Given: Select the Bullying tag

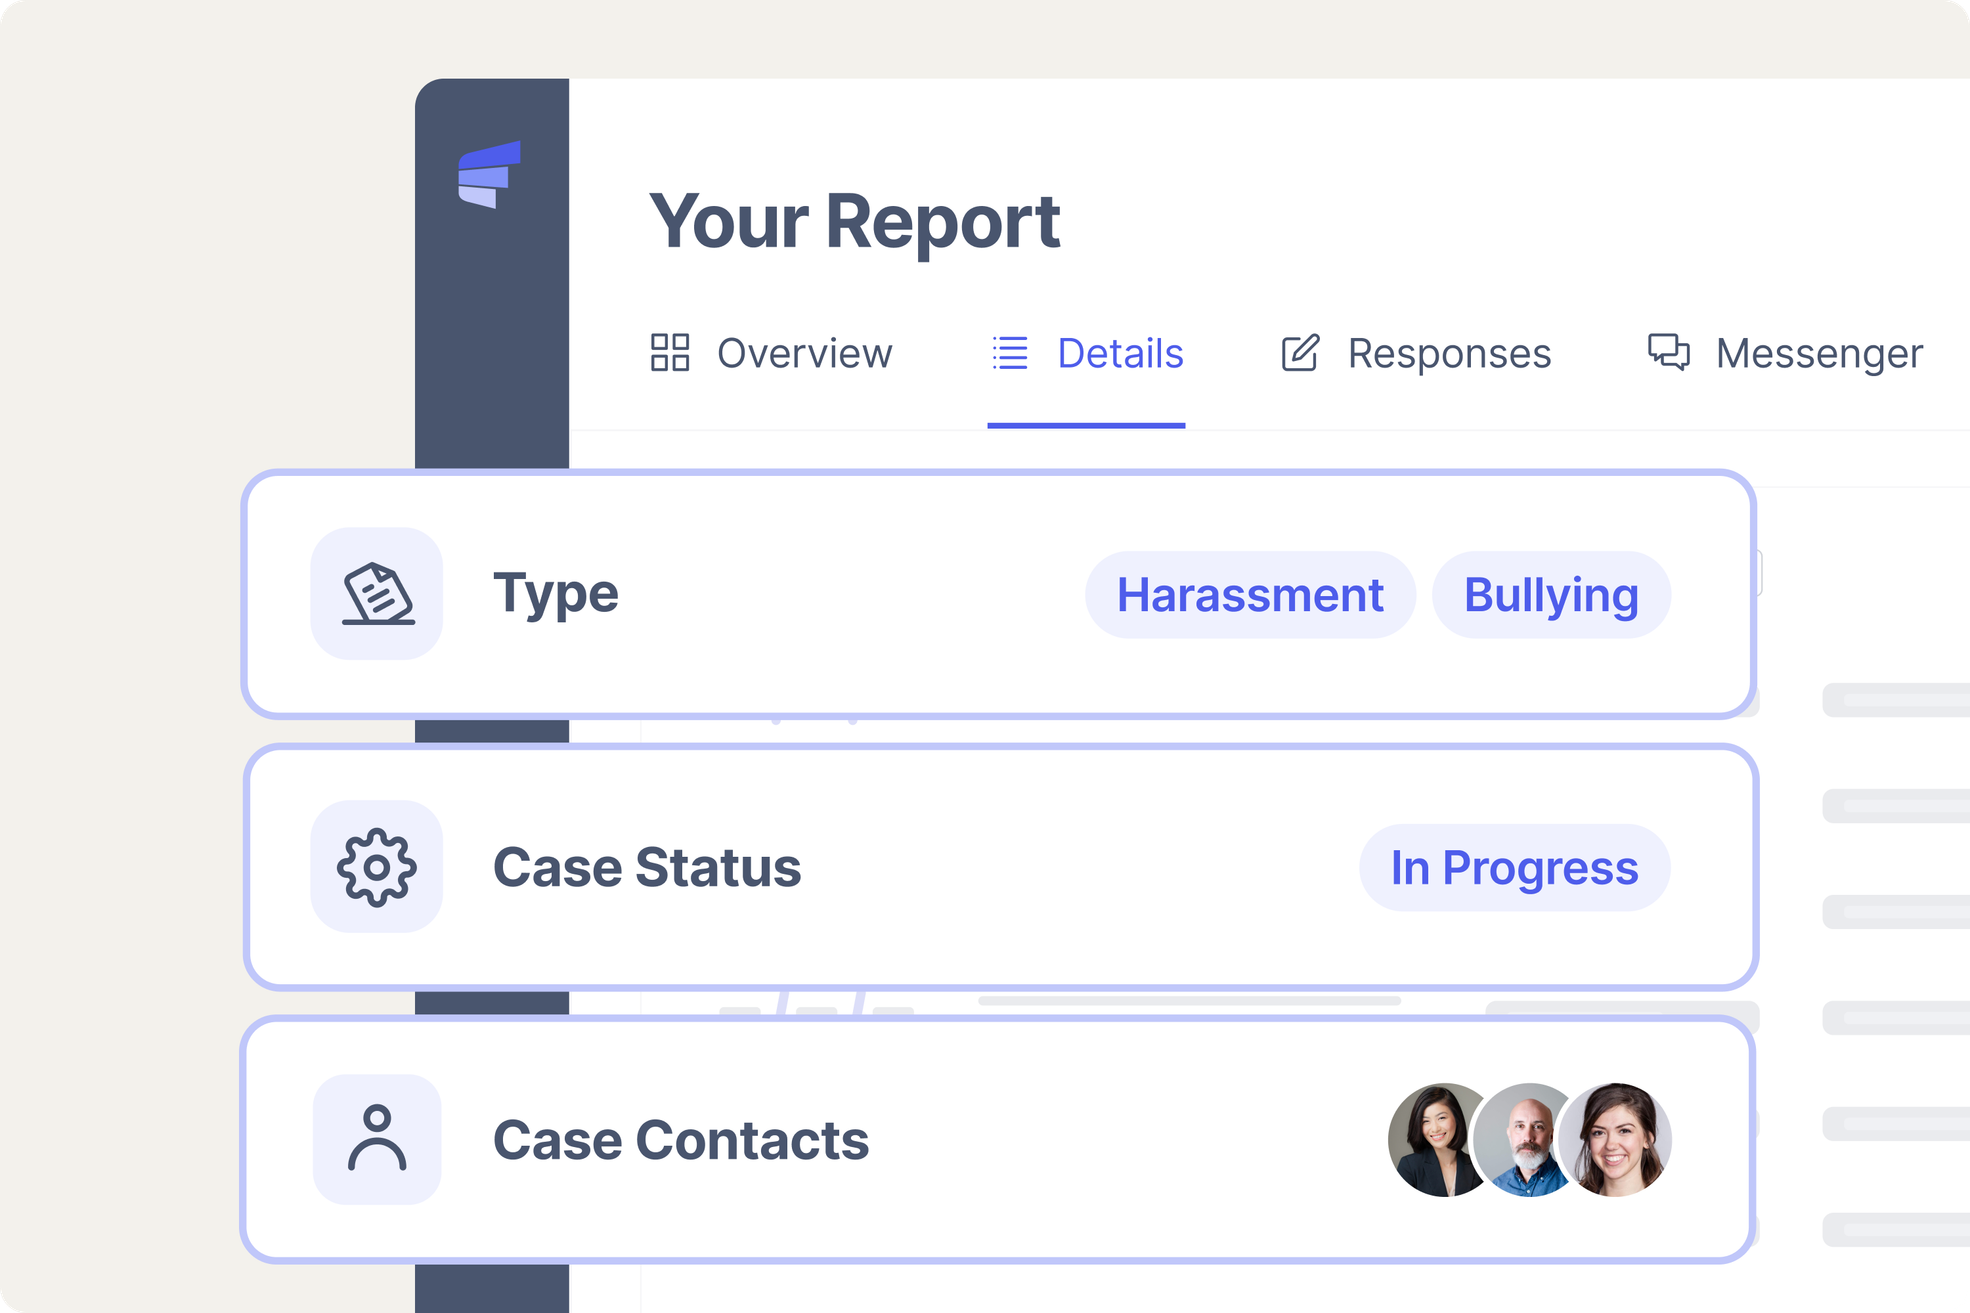Looking at the screenshot, I should pyautogui.click(x=1551, y=594).
